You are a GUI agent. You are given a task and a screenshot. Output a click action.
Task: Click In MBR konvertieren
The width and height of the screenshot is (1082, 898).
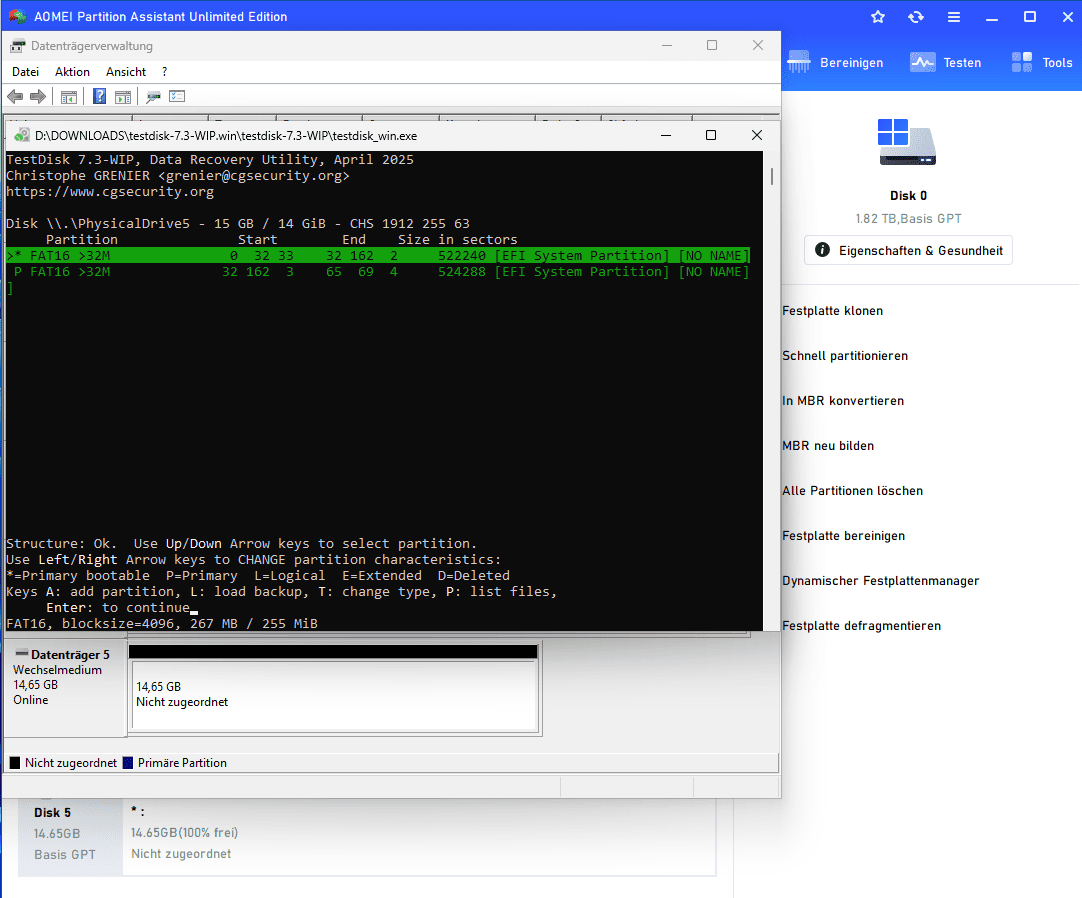(x=843, y=400)
